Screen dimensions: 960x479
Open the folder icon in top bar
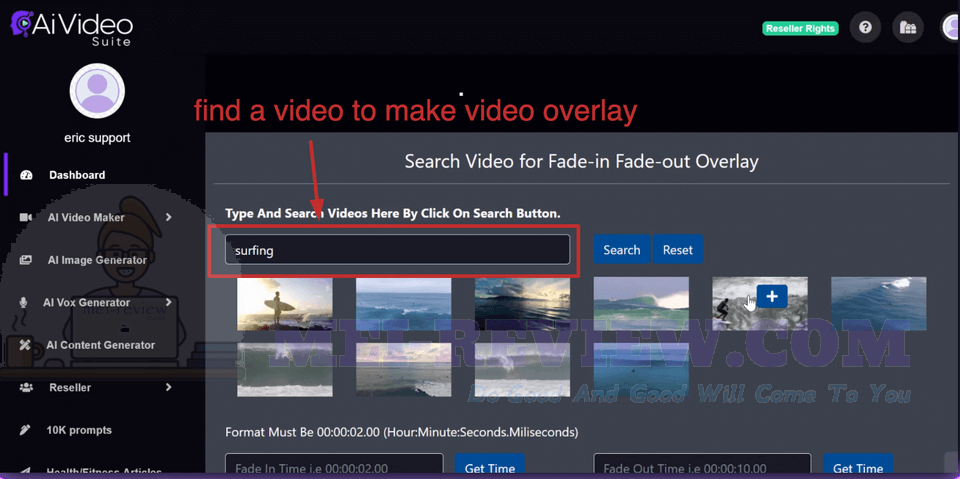[x=907, y=28]
